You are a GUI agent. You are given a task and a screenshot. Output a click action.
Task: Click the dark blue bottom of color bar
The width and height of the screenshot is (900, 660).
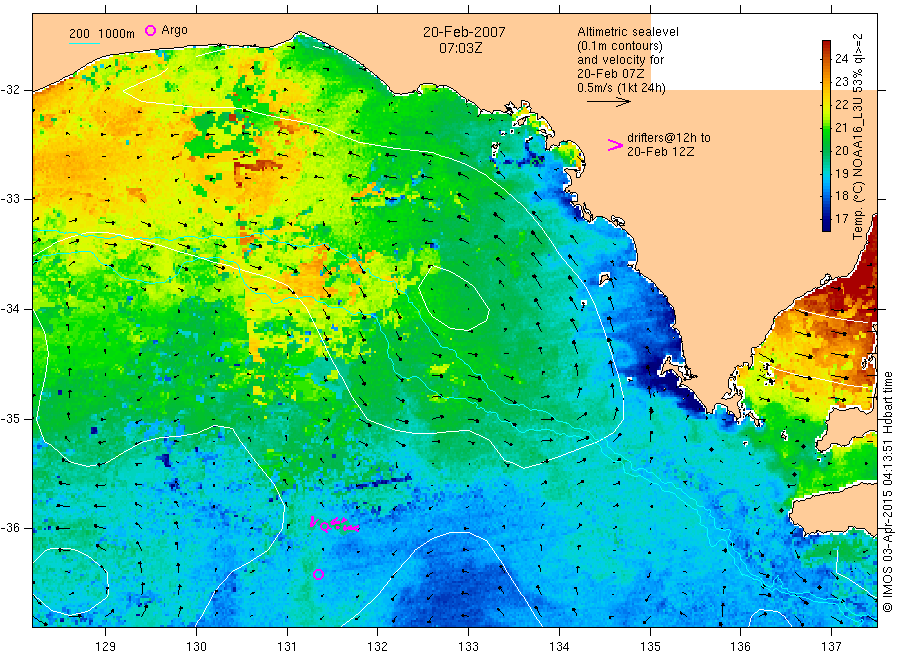[x=827, y=225]
